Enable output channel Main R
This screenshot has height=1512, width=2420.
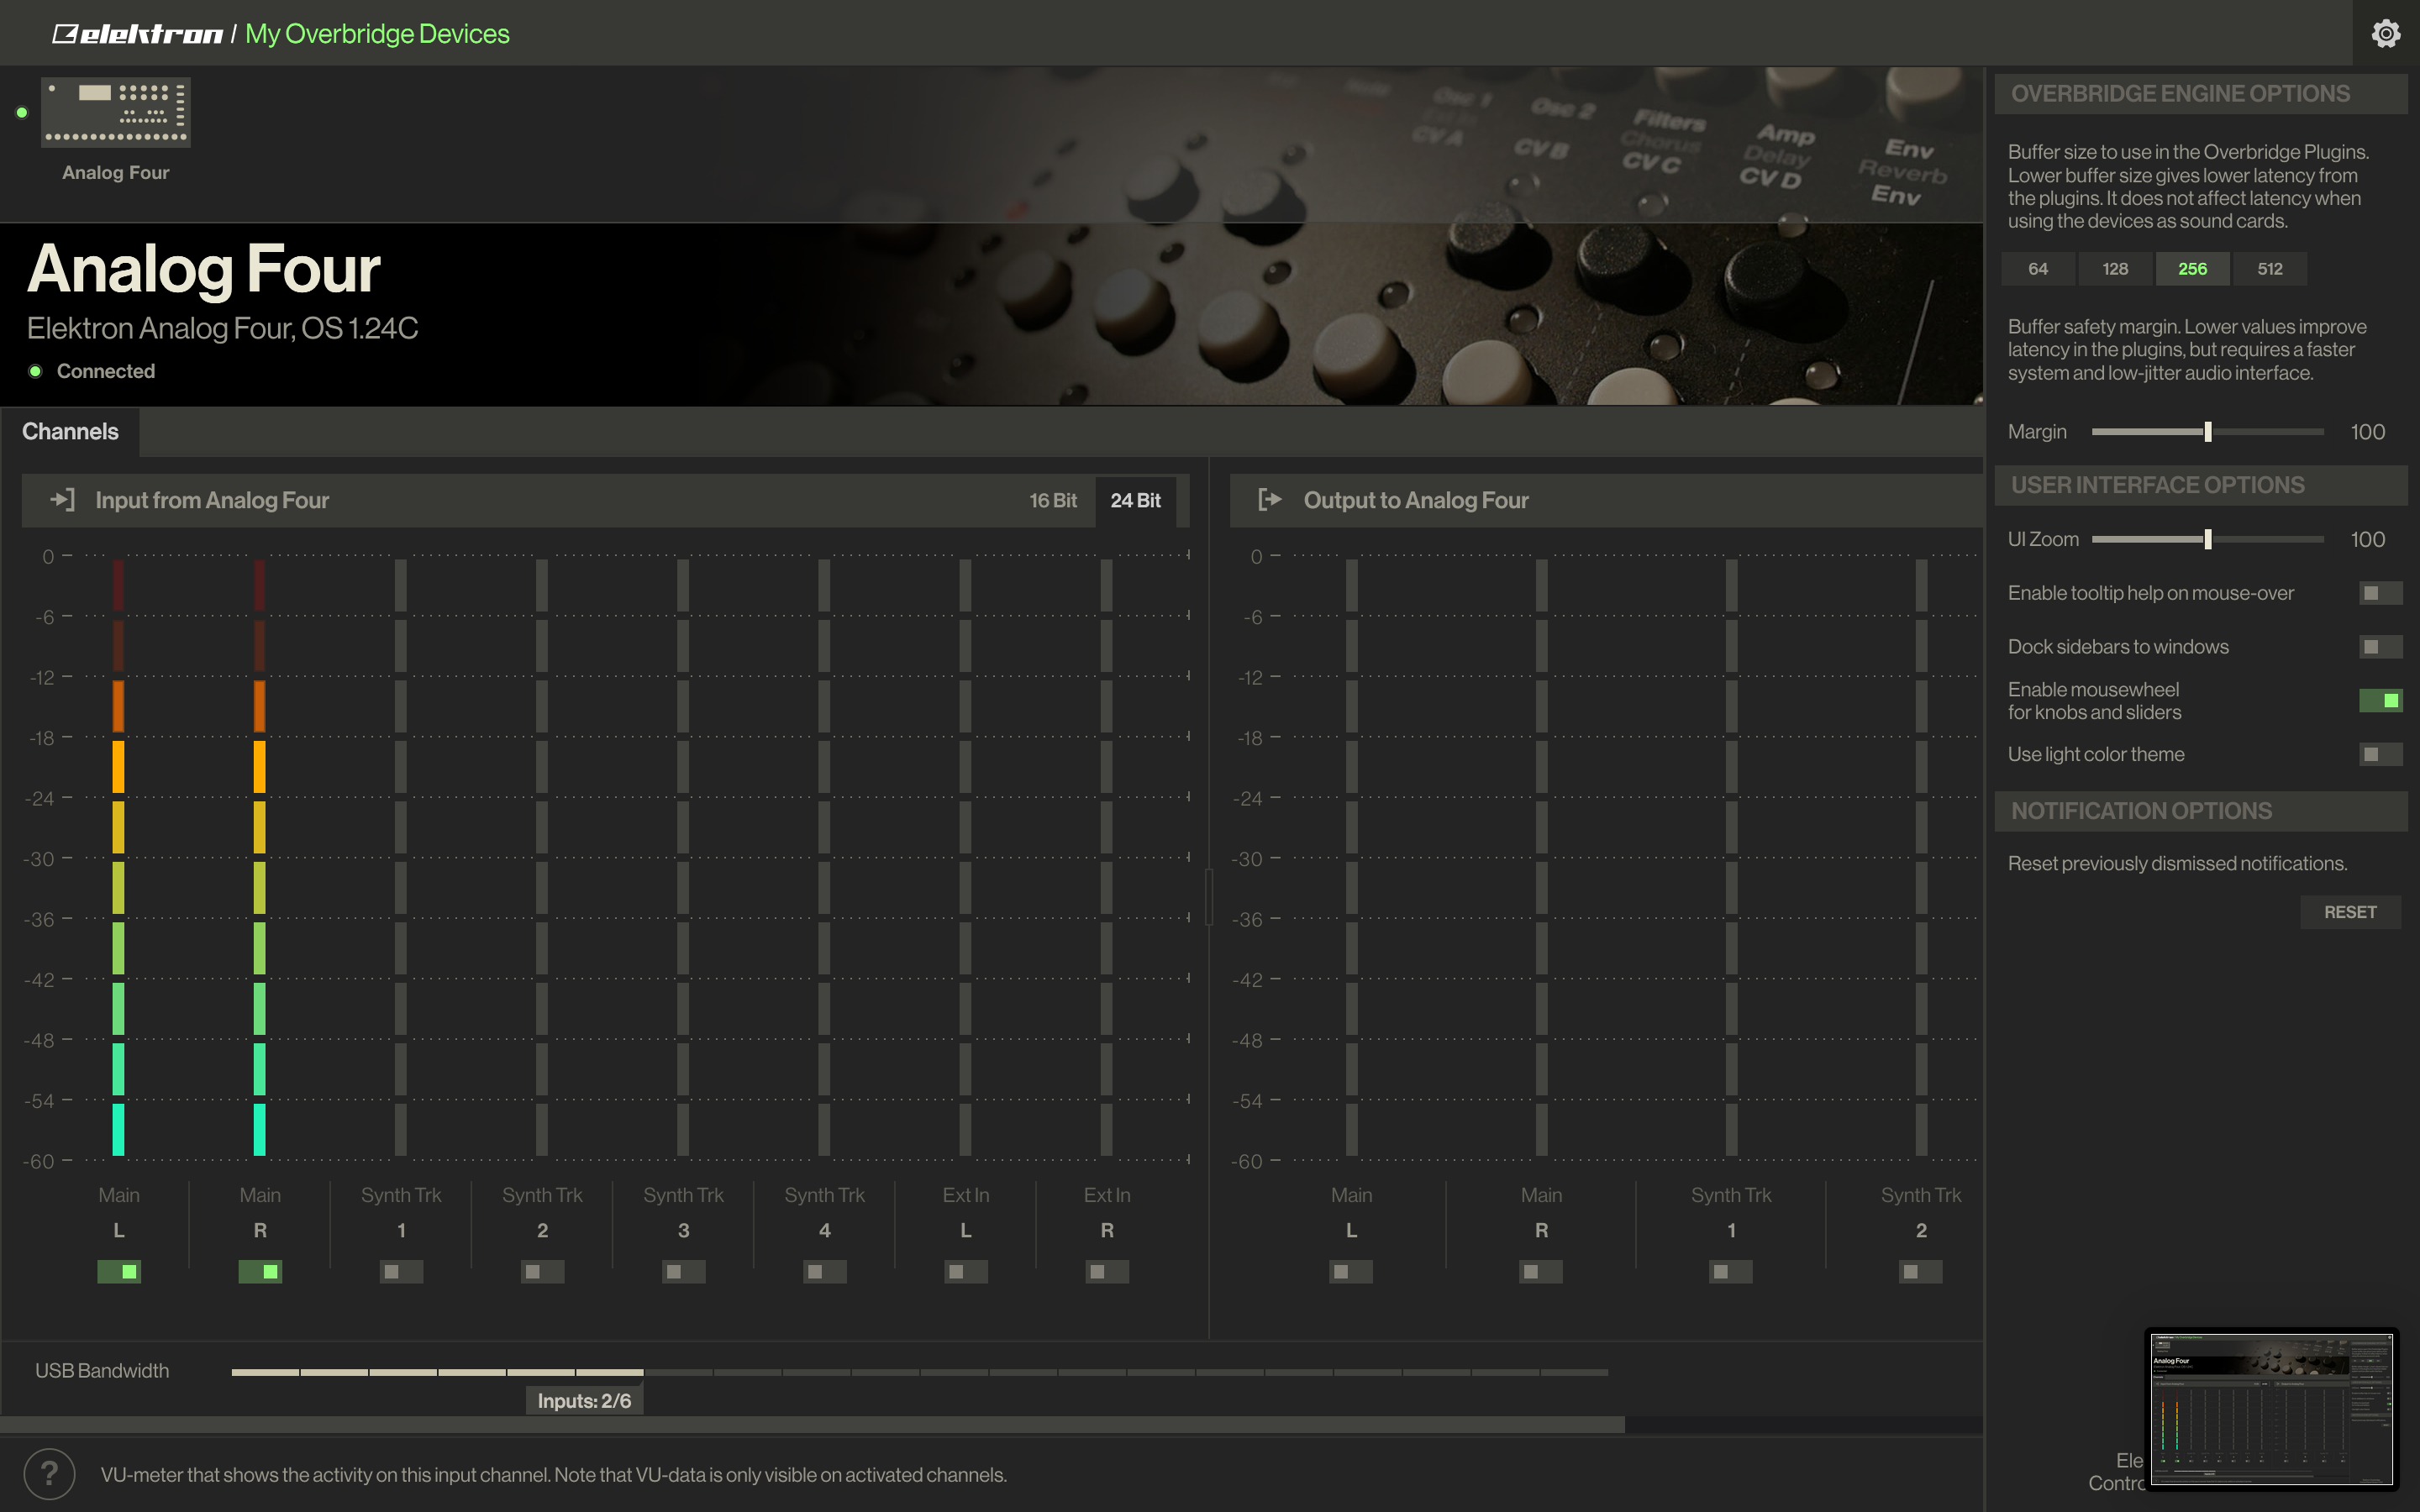pyautogui.click(x=1541, y=1271)
